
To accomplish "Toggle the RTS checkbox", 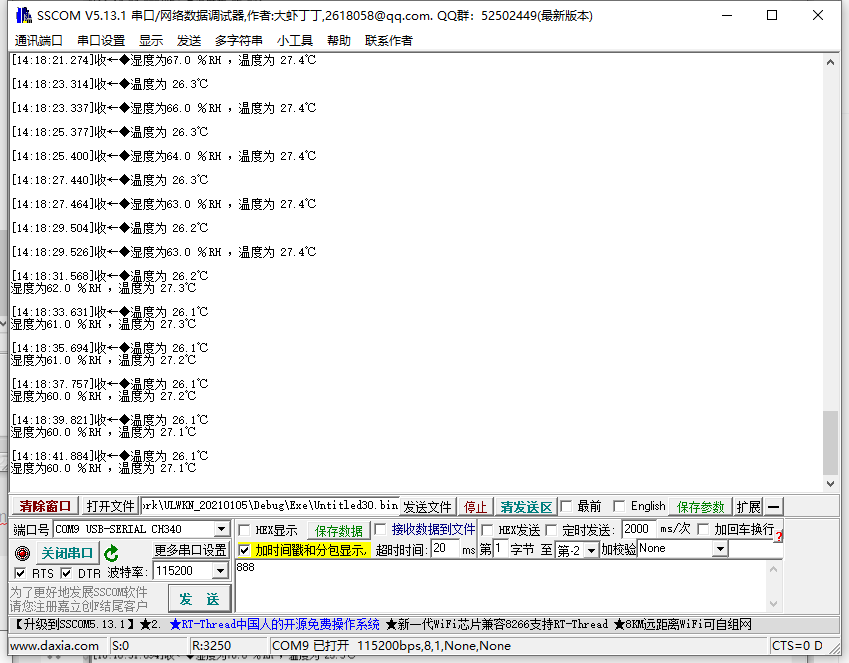I will click(20, 573).
